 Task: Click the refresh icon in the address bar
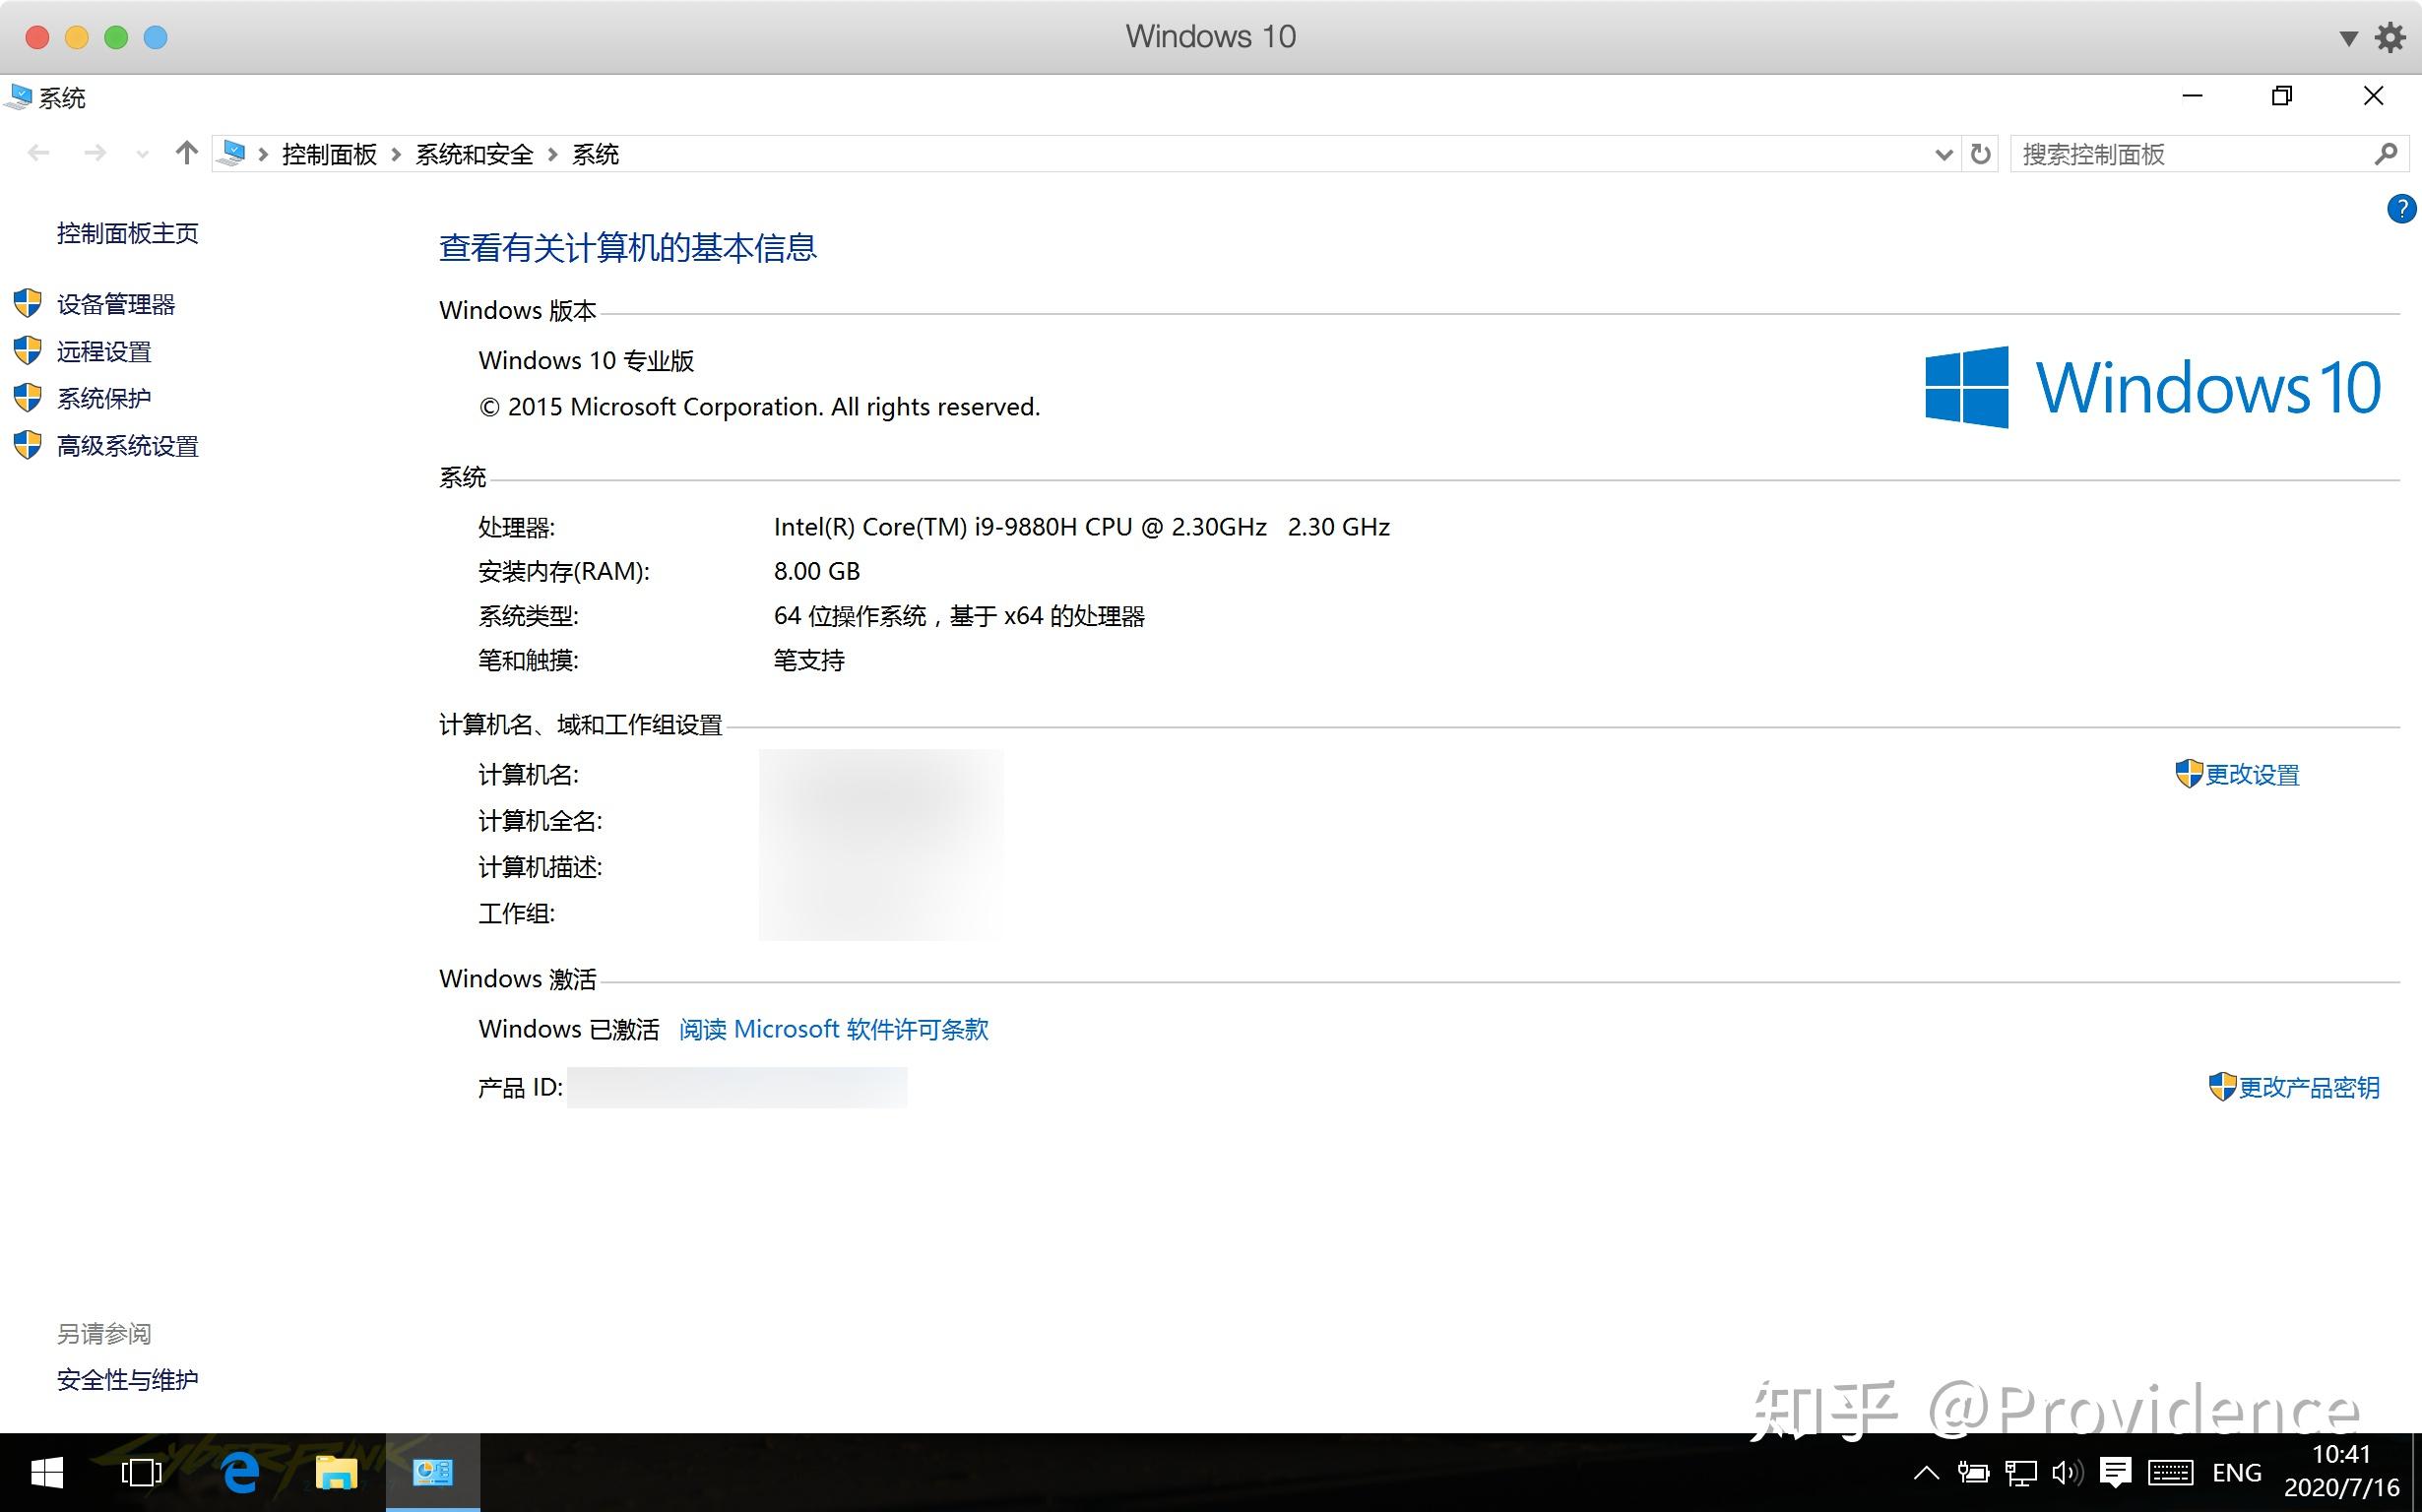click(x=1979, y=154)
